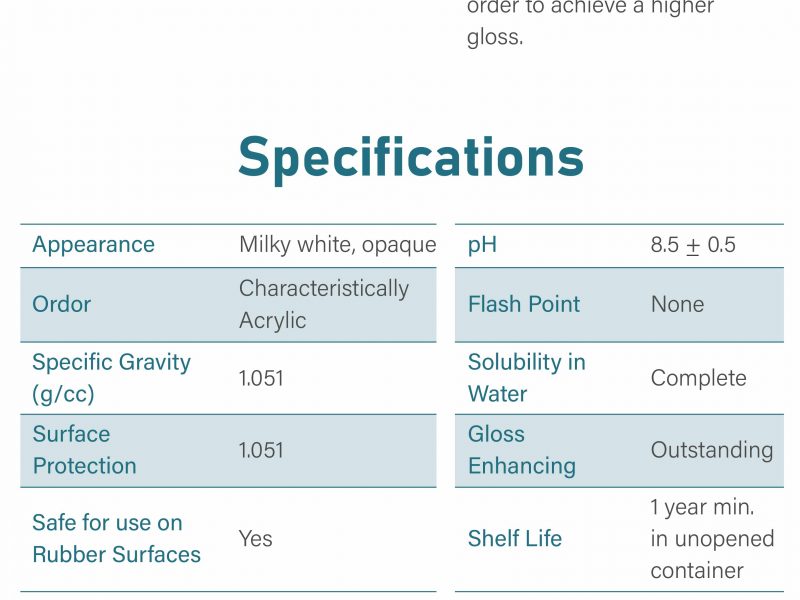This screenshot has width=800, height=600.
Task: Select Safe for use on Rubber Surfaces
Action: coord(116,538)
